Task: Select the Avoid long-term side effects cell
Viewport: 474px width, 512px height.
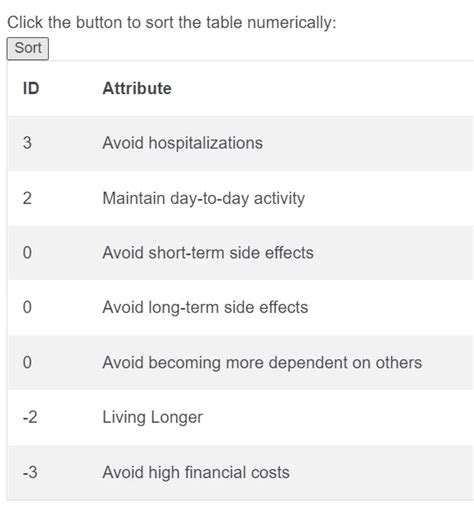Action: [x=205, y=307]
